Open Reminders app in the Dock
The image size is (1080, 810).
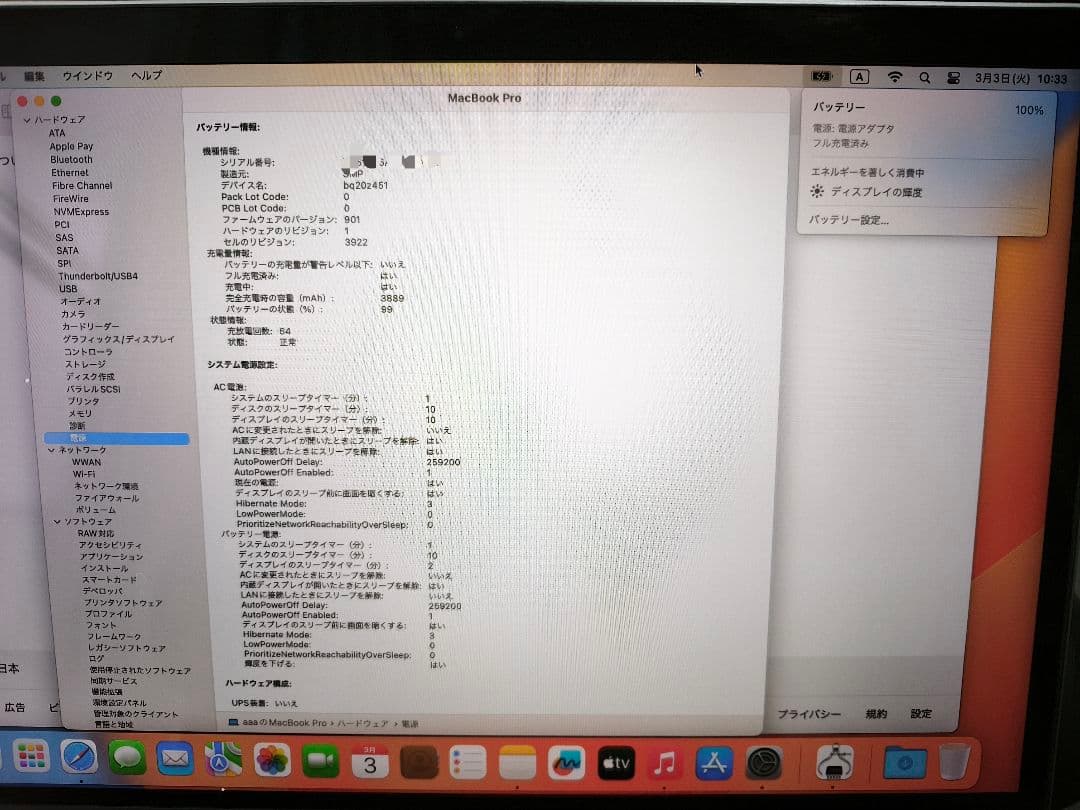click(x=468, y=763)
